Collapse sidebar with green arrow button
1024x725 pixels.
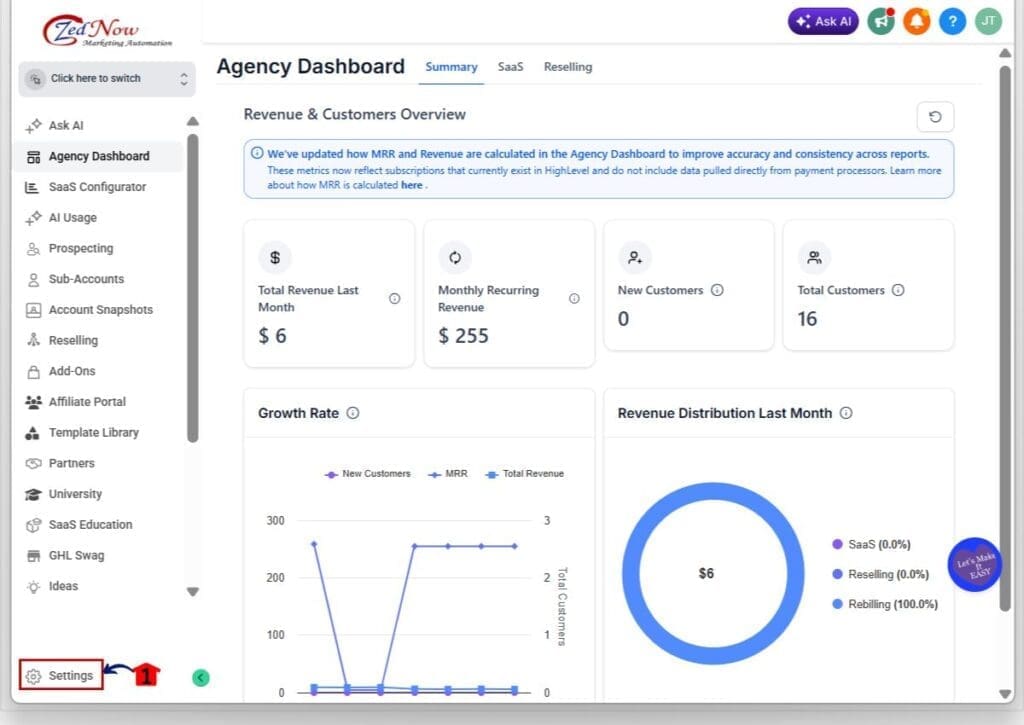point(200,678)
